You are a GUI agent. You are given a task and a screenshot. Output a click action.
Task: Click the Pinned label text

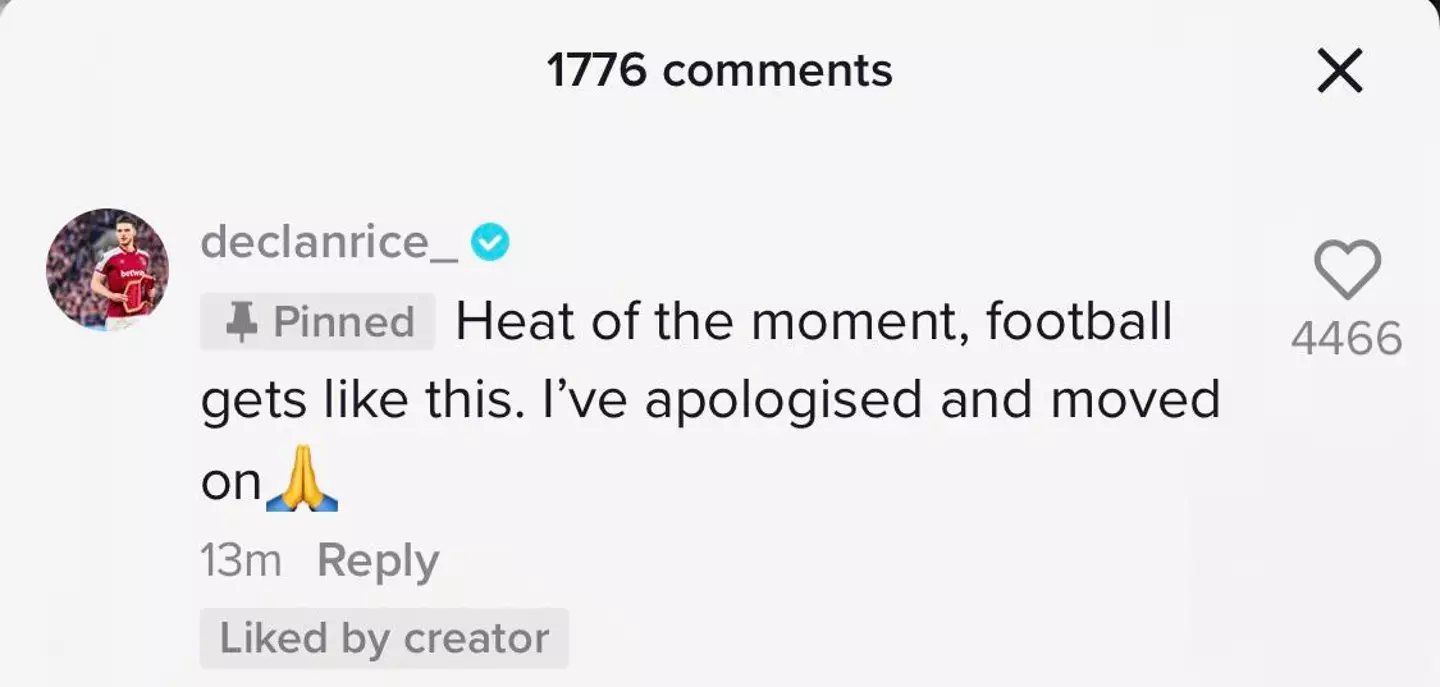click(x=344, y=322)
